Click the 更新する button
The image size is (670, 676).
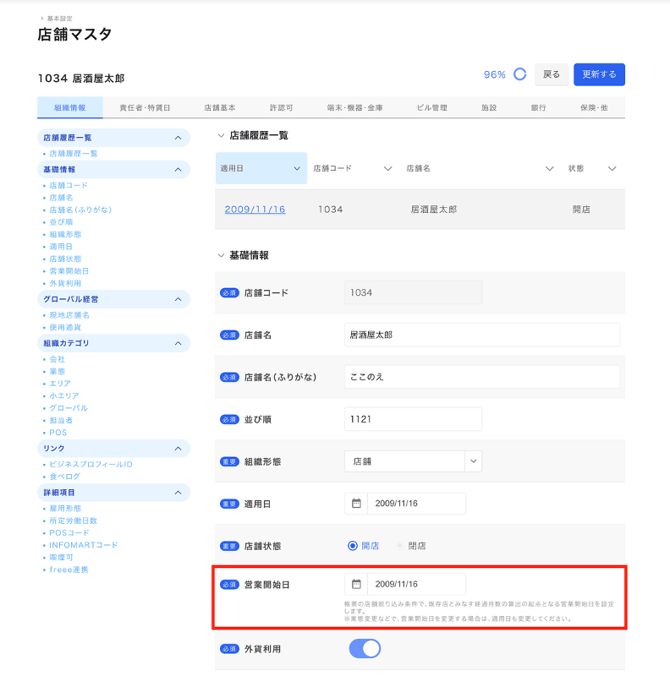click(x=599, y=74)
